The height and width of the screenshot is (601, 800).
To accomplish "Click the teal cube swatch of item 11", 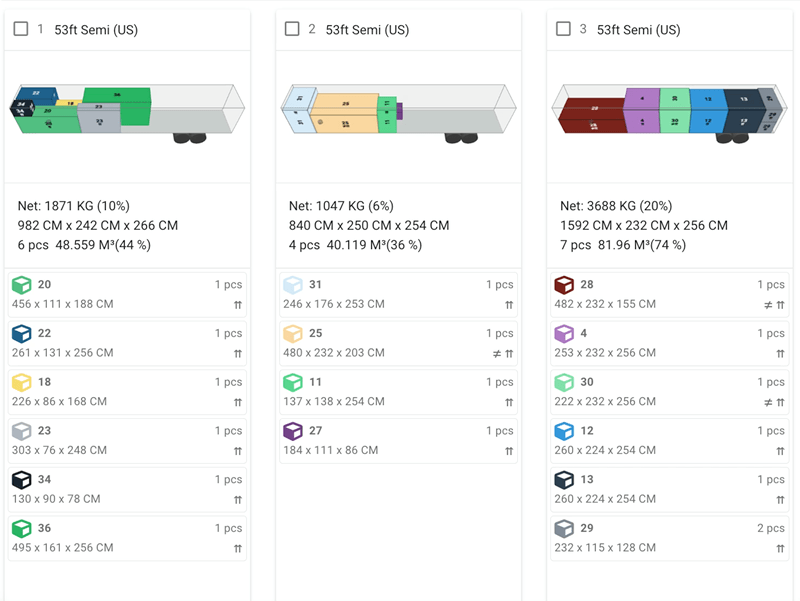I will pos(294,382).
